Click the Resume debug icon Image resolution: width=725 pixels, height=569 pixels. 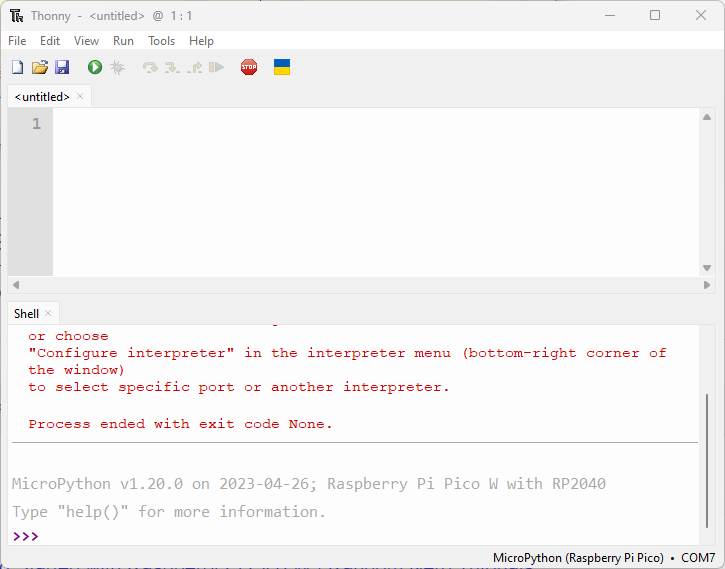point(216,67)
